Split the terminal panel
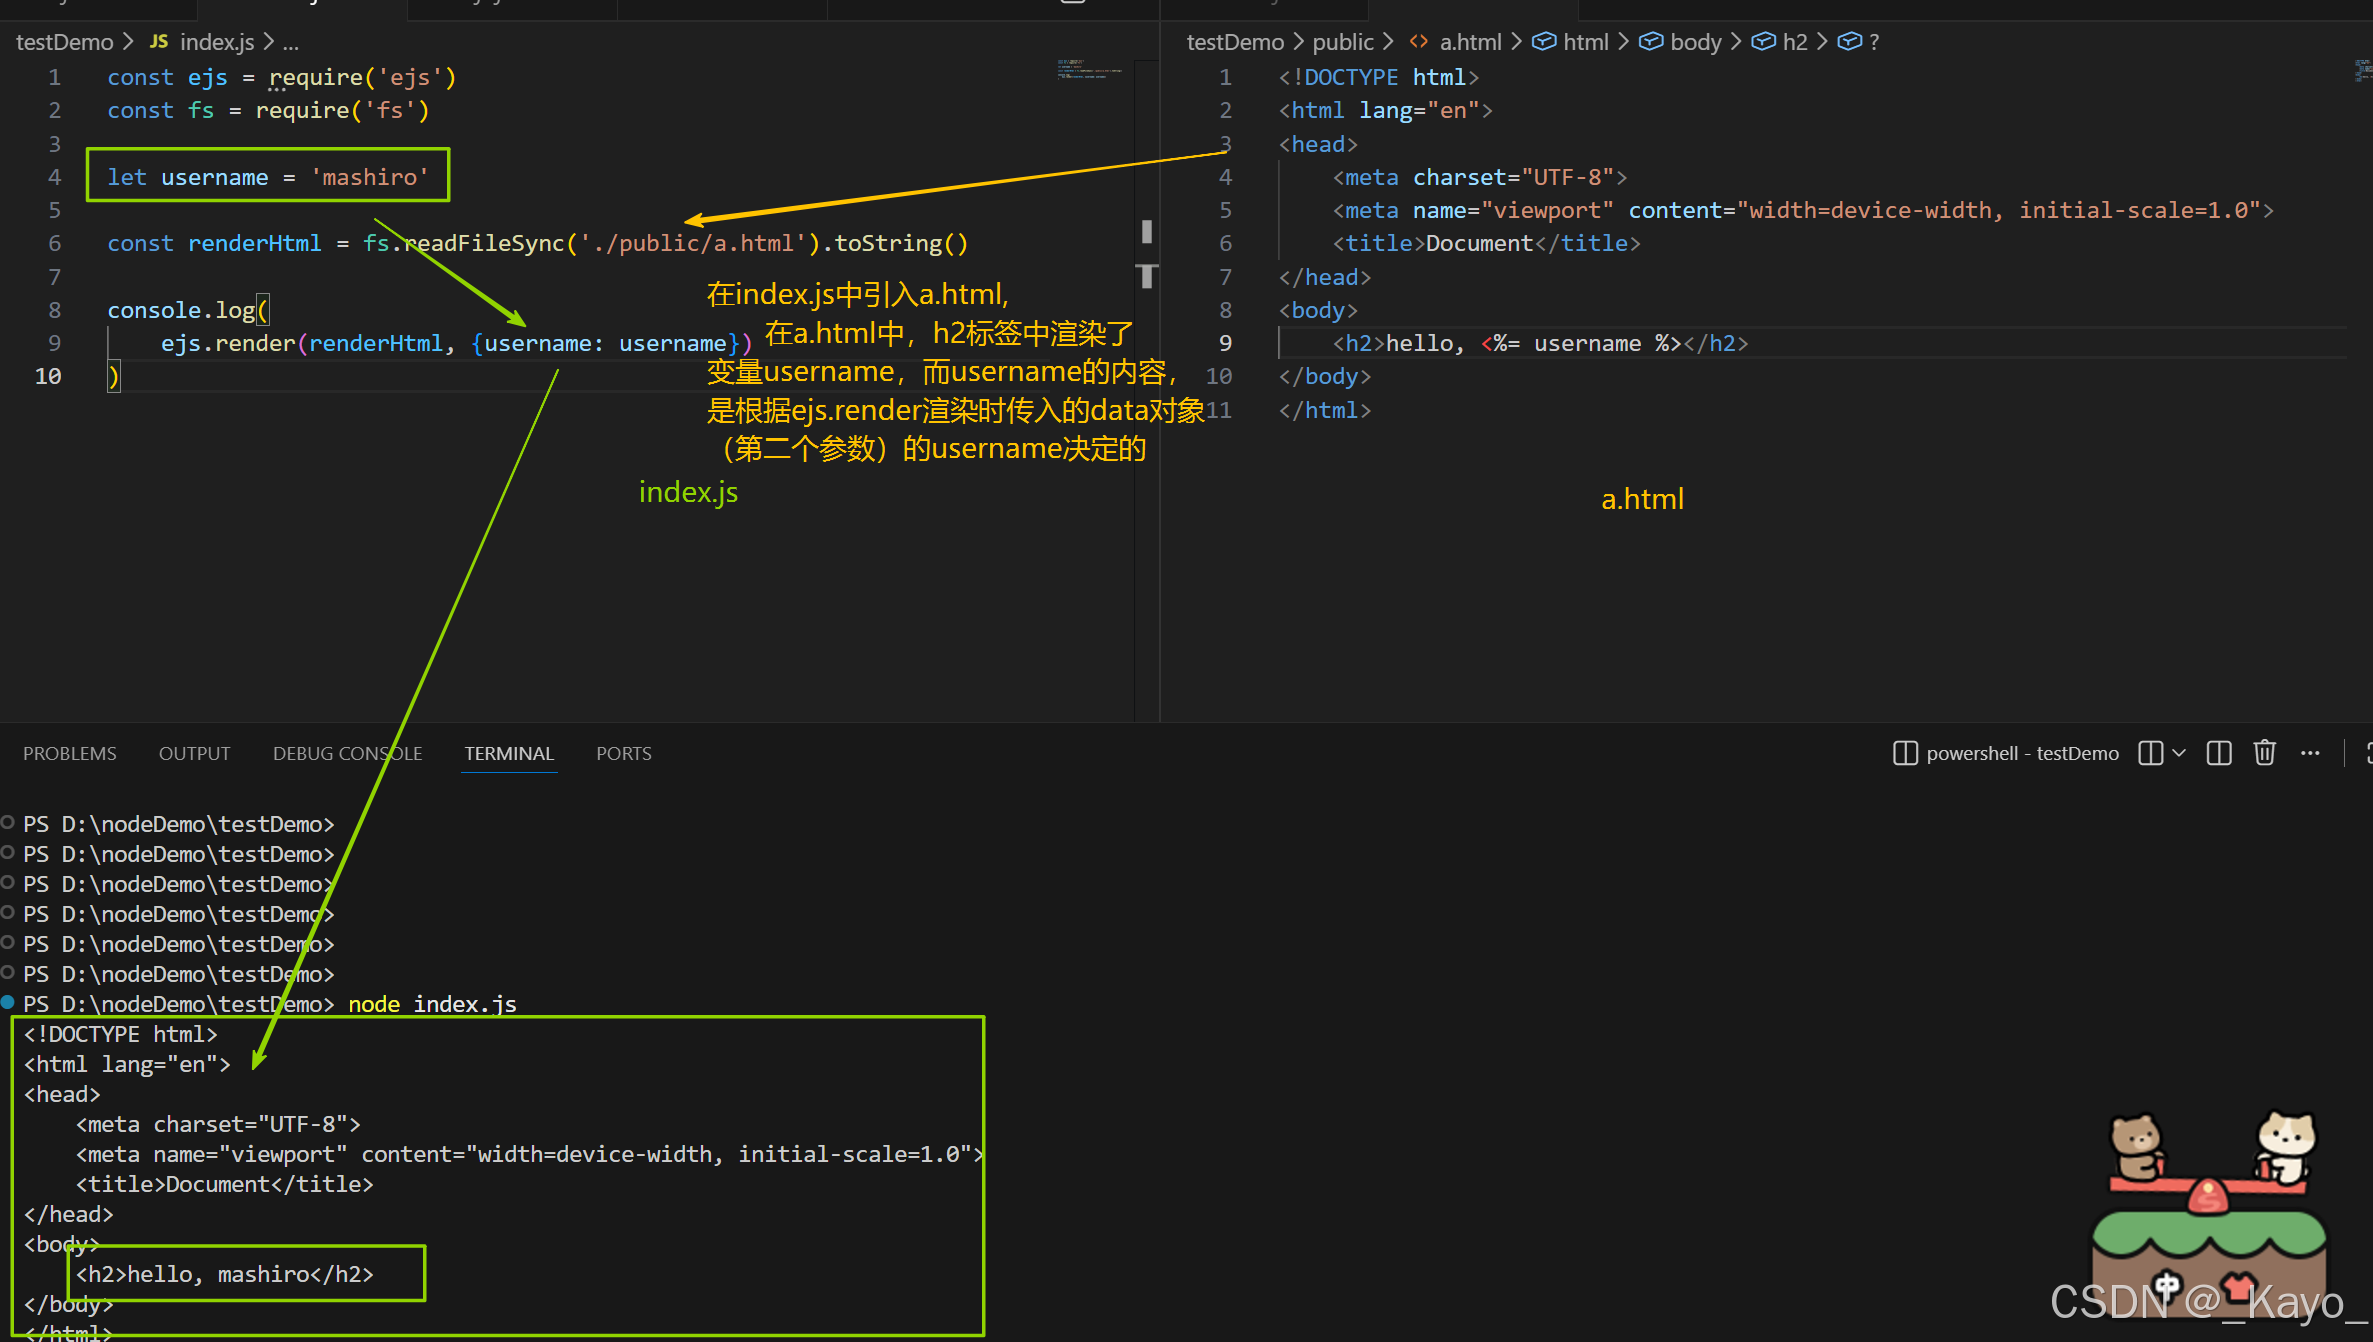Viewport: 2373px width, 1342px height. pyautogui.click(x=2219, y=753)
